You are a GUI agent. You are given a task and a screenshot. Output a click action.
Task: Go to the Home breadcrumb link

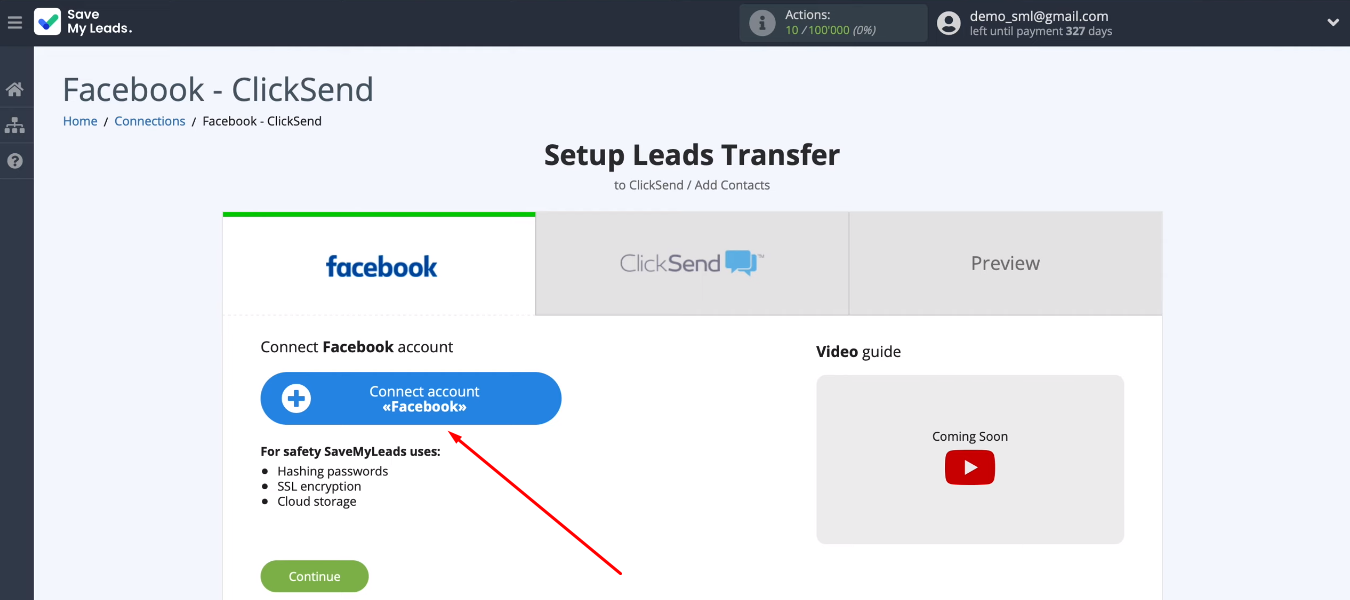[x=80, y=121]
